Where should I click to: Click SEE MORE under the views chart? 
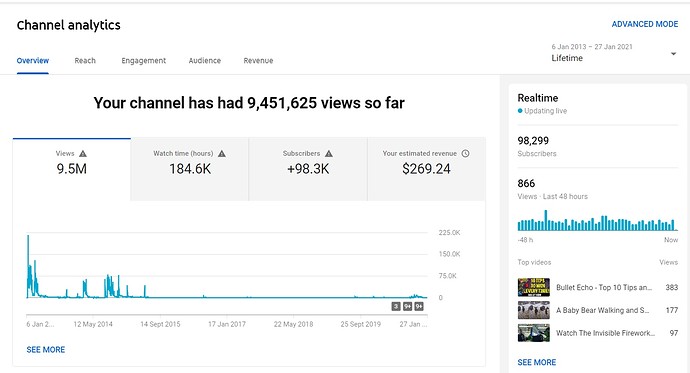pyautogui.click(x=46, y=350)
